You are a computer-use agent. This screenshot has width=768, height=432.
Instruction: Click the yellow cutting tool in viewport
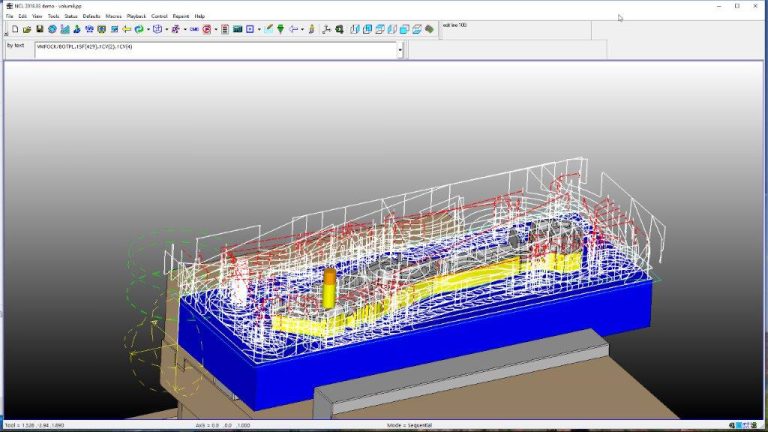tap(329, 289)
